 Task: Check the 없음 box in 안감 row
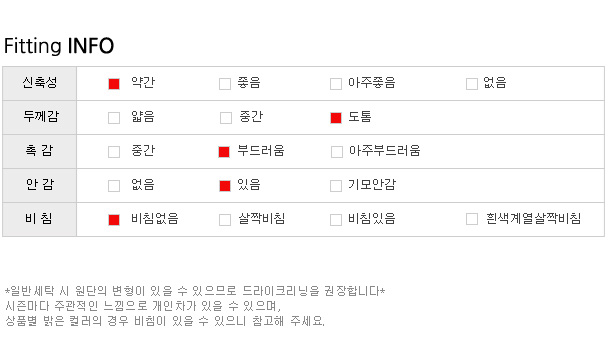pyautogui.click(x=114, y=186)
